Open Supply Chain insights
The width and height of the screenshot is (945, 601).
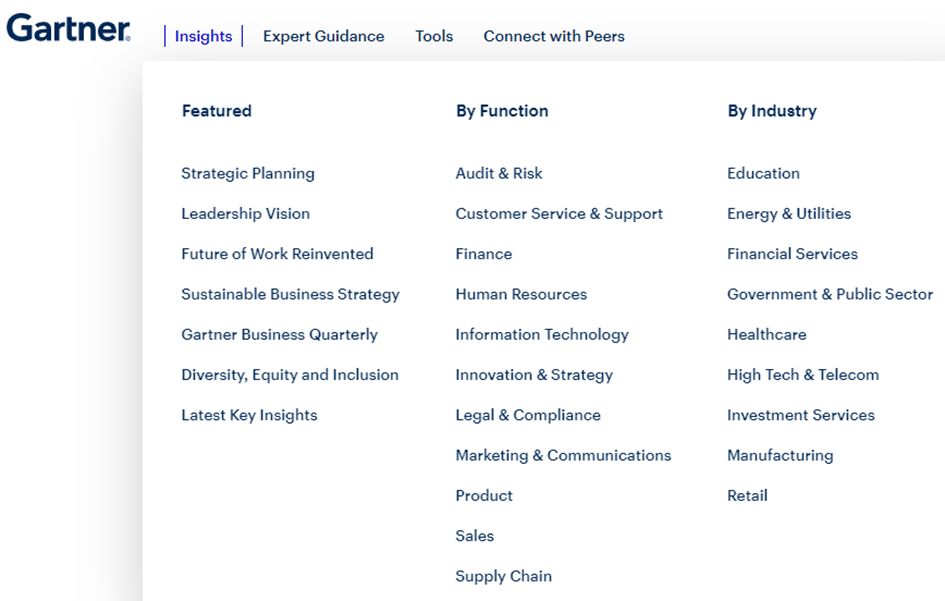(x=504, y=576)
